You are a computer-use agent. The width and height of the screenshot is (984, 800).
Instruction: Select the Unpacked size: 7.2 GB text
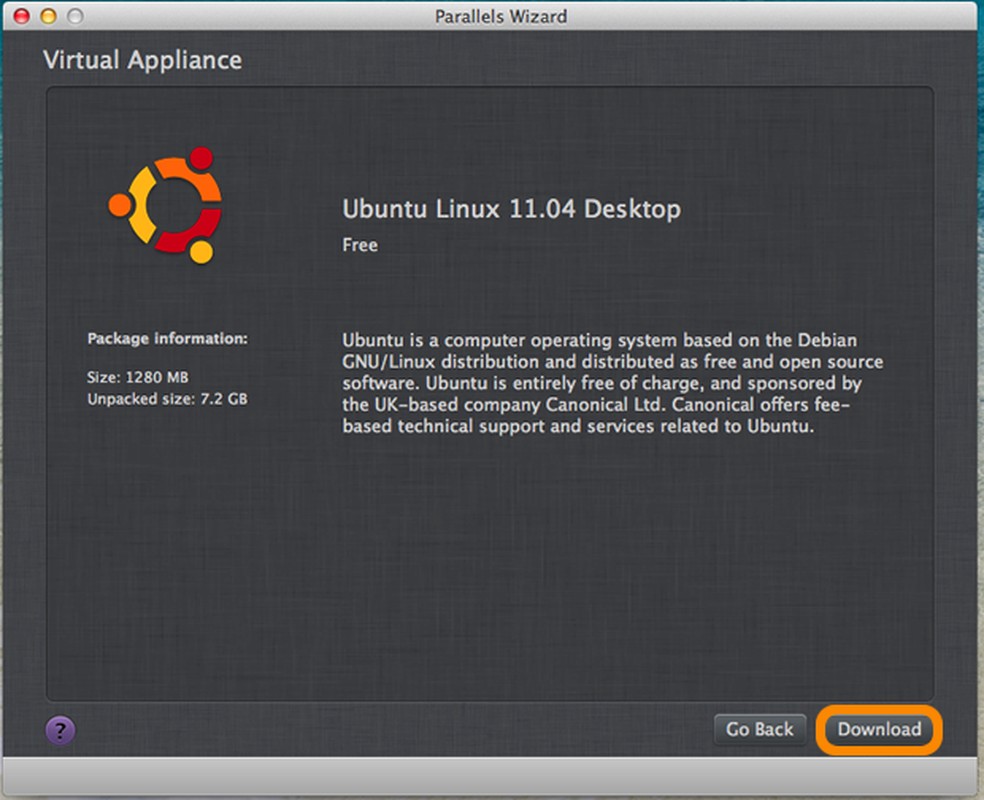click(167, 398)
